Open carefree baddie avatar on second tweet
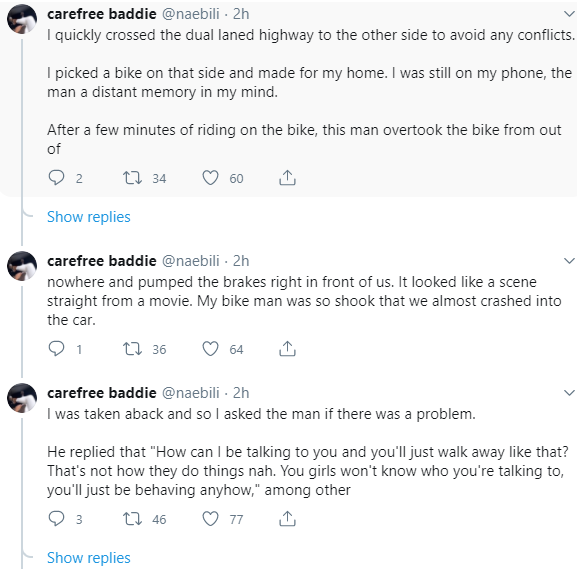Viewport: 577px width, 569px height. click(22, 266)
